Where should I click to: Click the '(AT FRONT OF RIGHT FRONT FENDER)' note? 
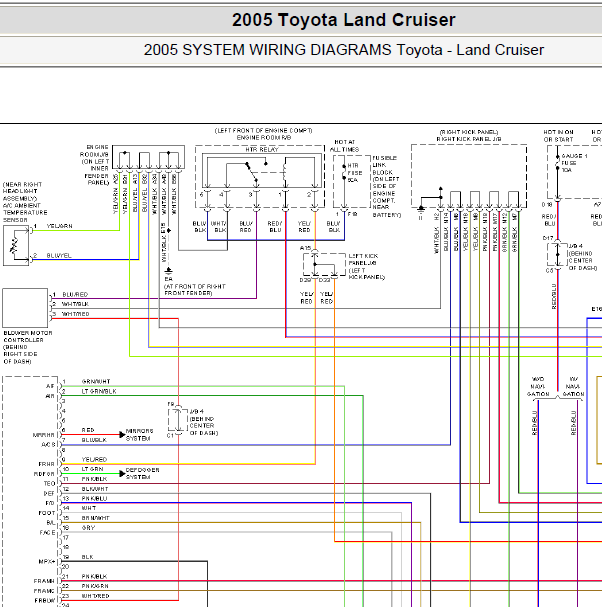pos(194,290)
